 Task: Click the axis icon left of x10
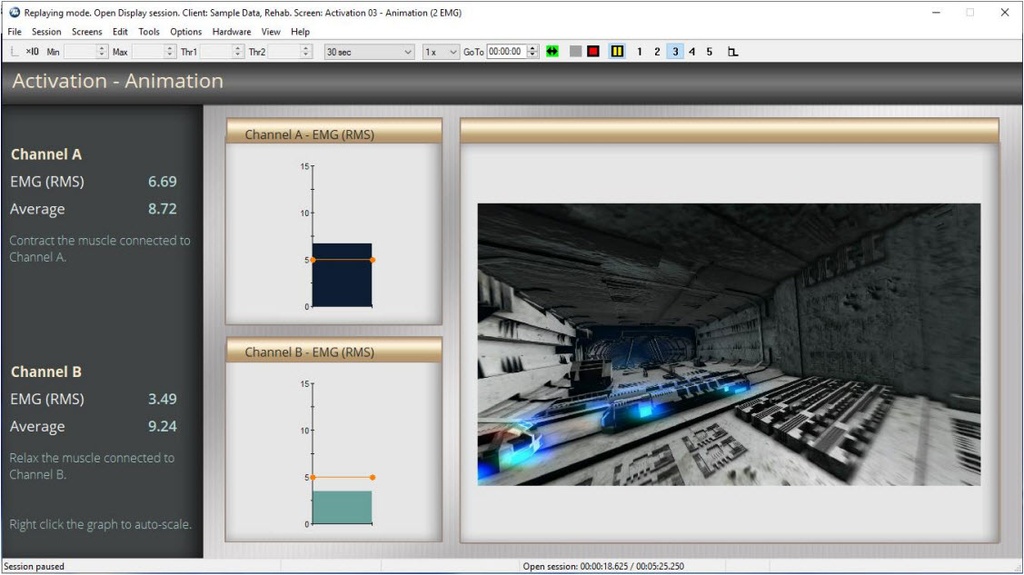coord(14,52)
